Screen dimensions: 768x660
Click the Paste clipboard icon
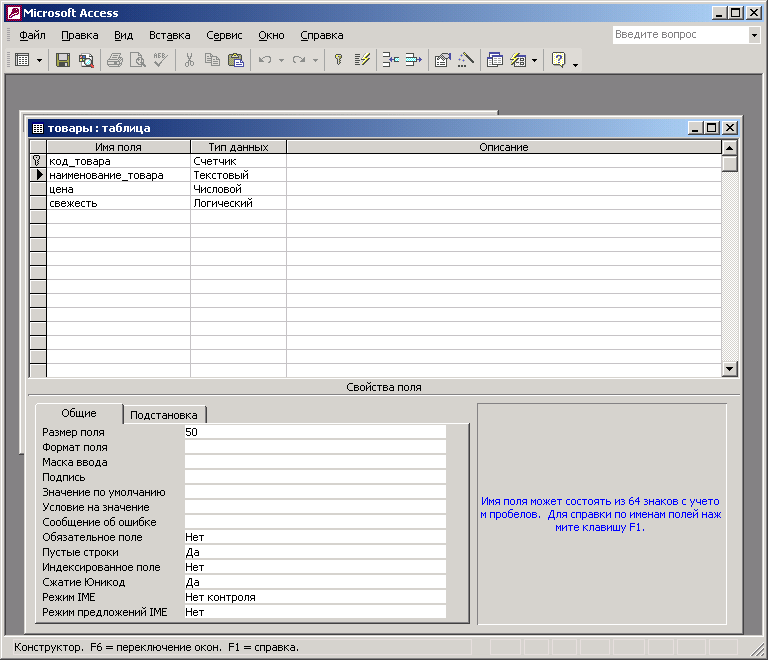click(236, 60)
